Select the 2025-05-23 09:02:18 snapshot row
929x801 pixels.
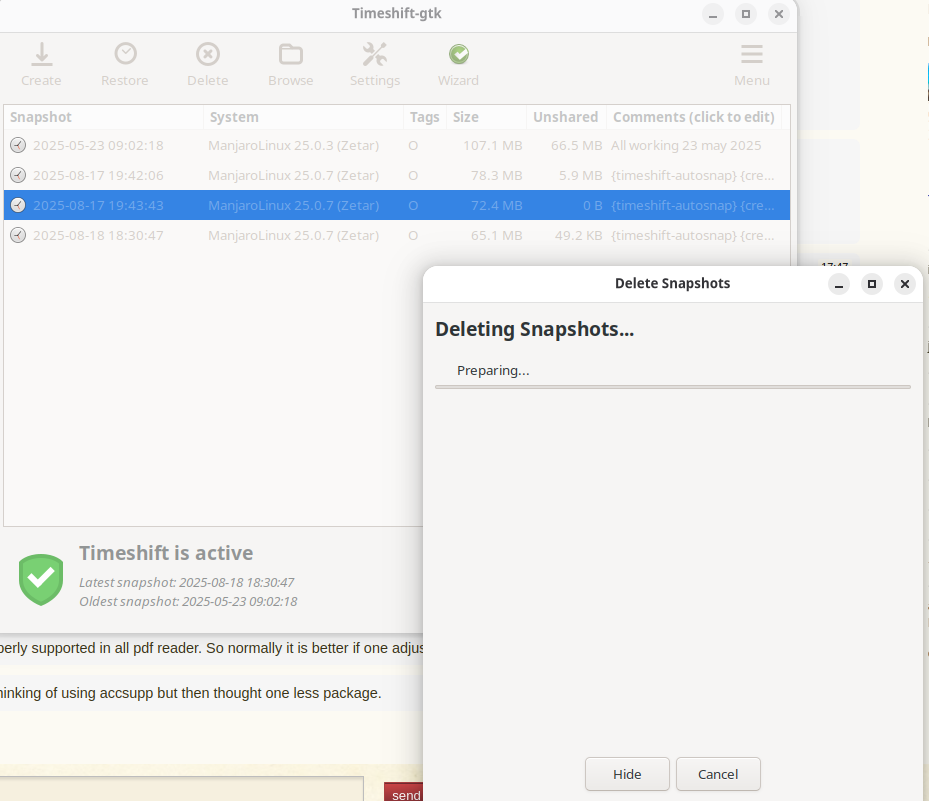coord(397,145)
